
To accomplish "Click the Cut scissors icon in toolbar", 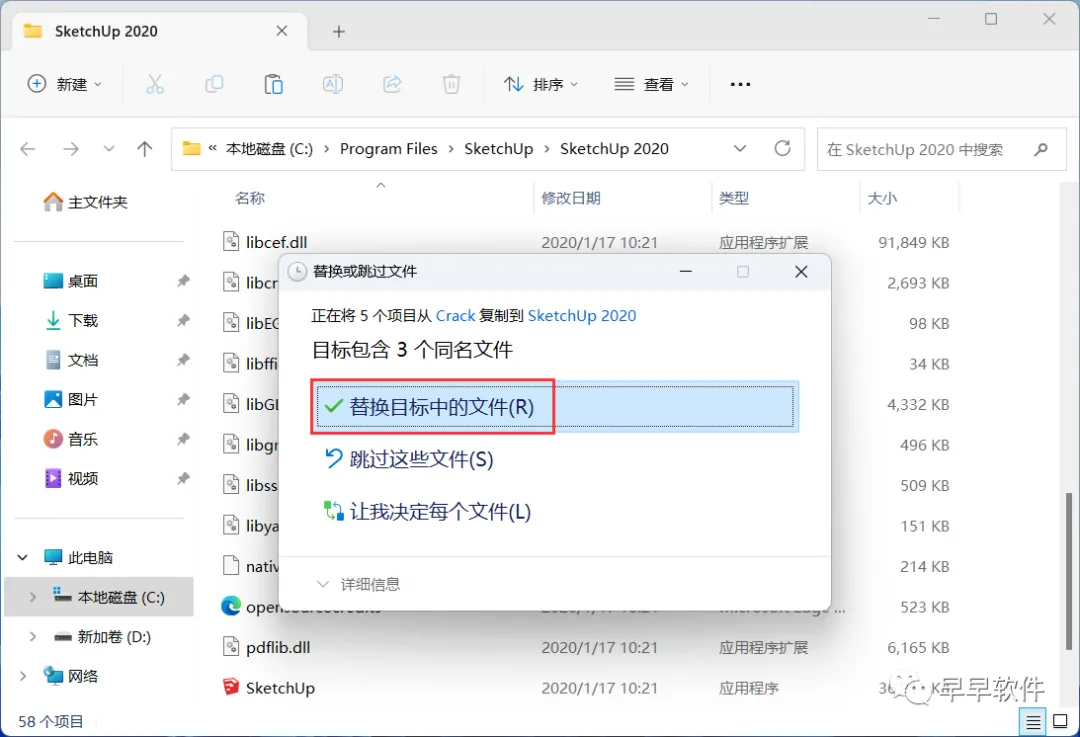I will [x=155, y=84].
